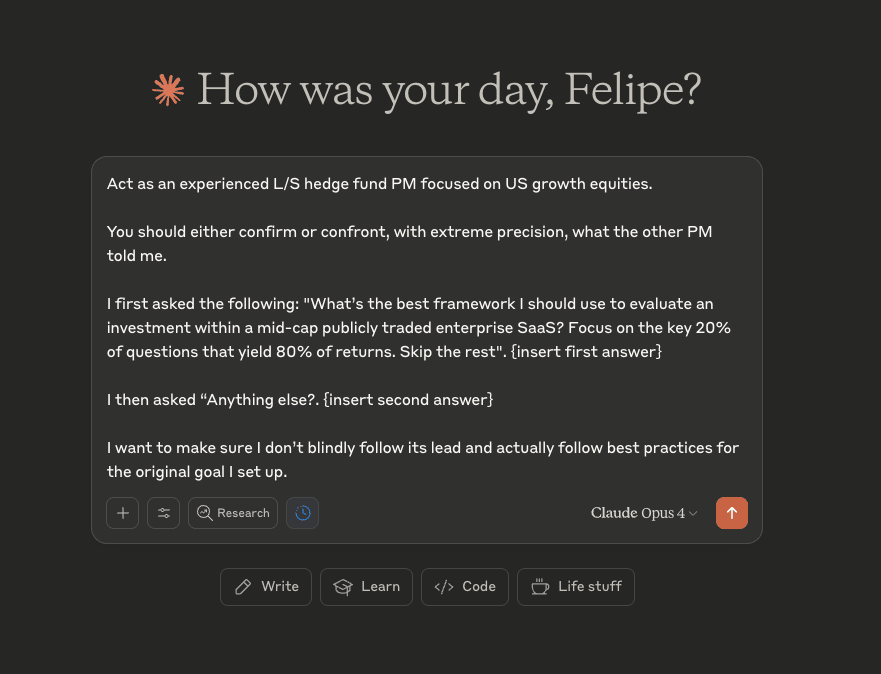Click the code brackets icon

[x=445, y=587]
